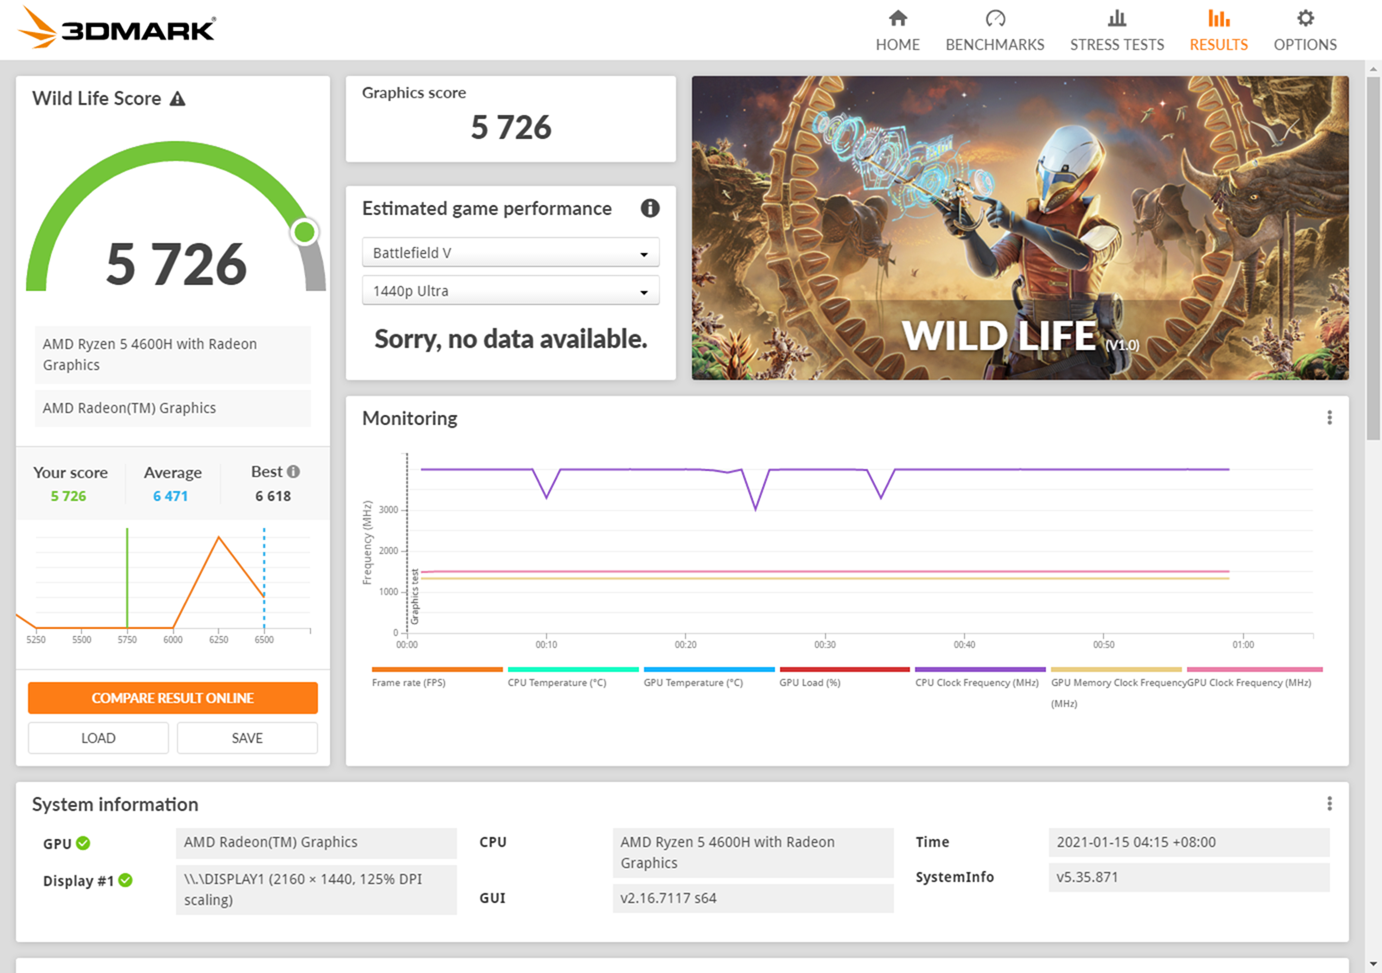Switch to the Results tab
The height and width of the screenshot is (973, 1382).
point(1218,30)
